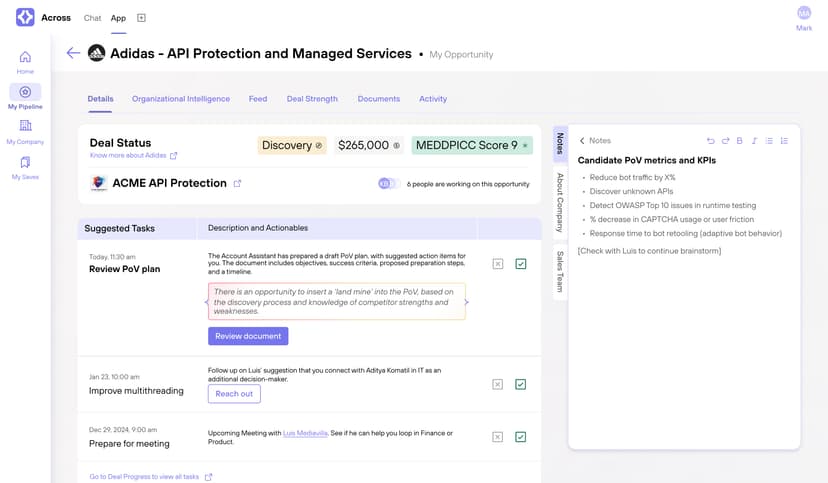Toggle the team members switch

pos(386,183)
